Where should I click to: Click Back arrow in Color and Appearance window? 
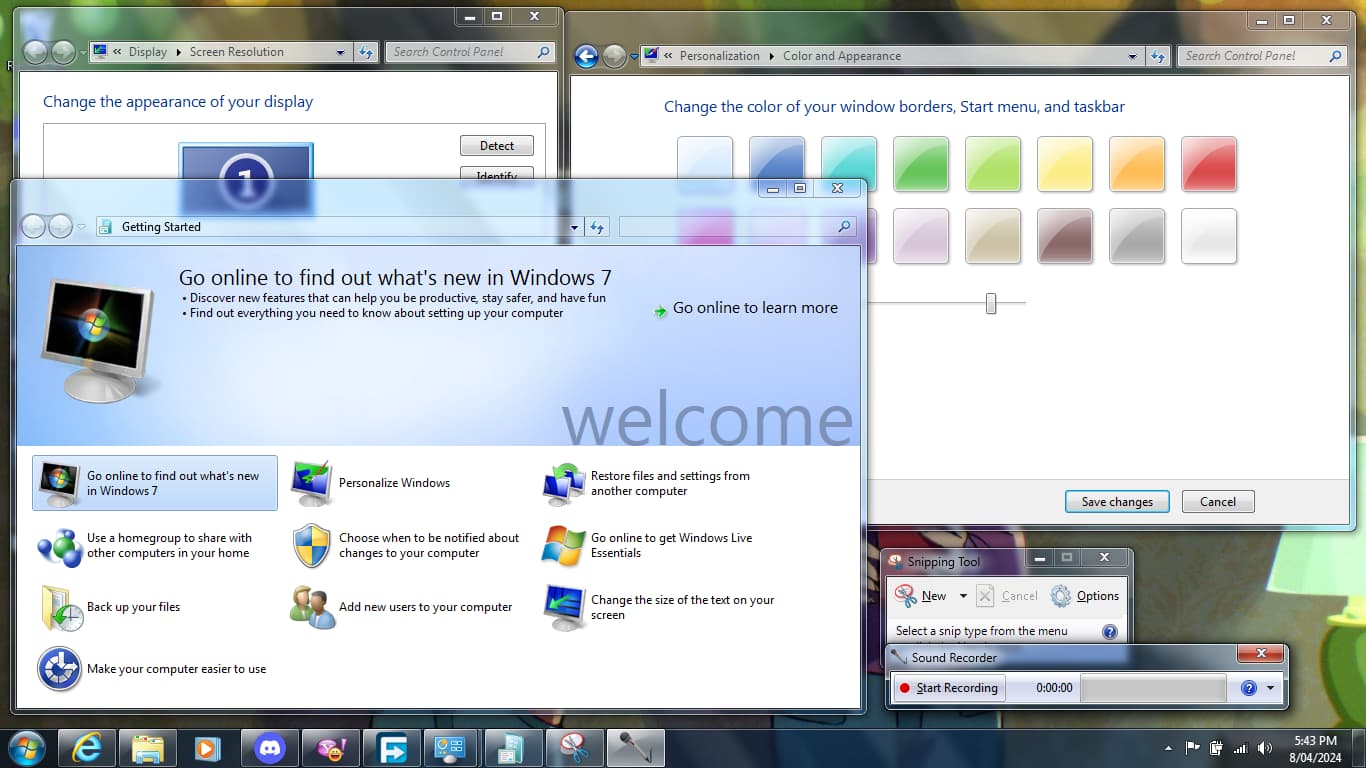(x=586, y=56)
